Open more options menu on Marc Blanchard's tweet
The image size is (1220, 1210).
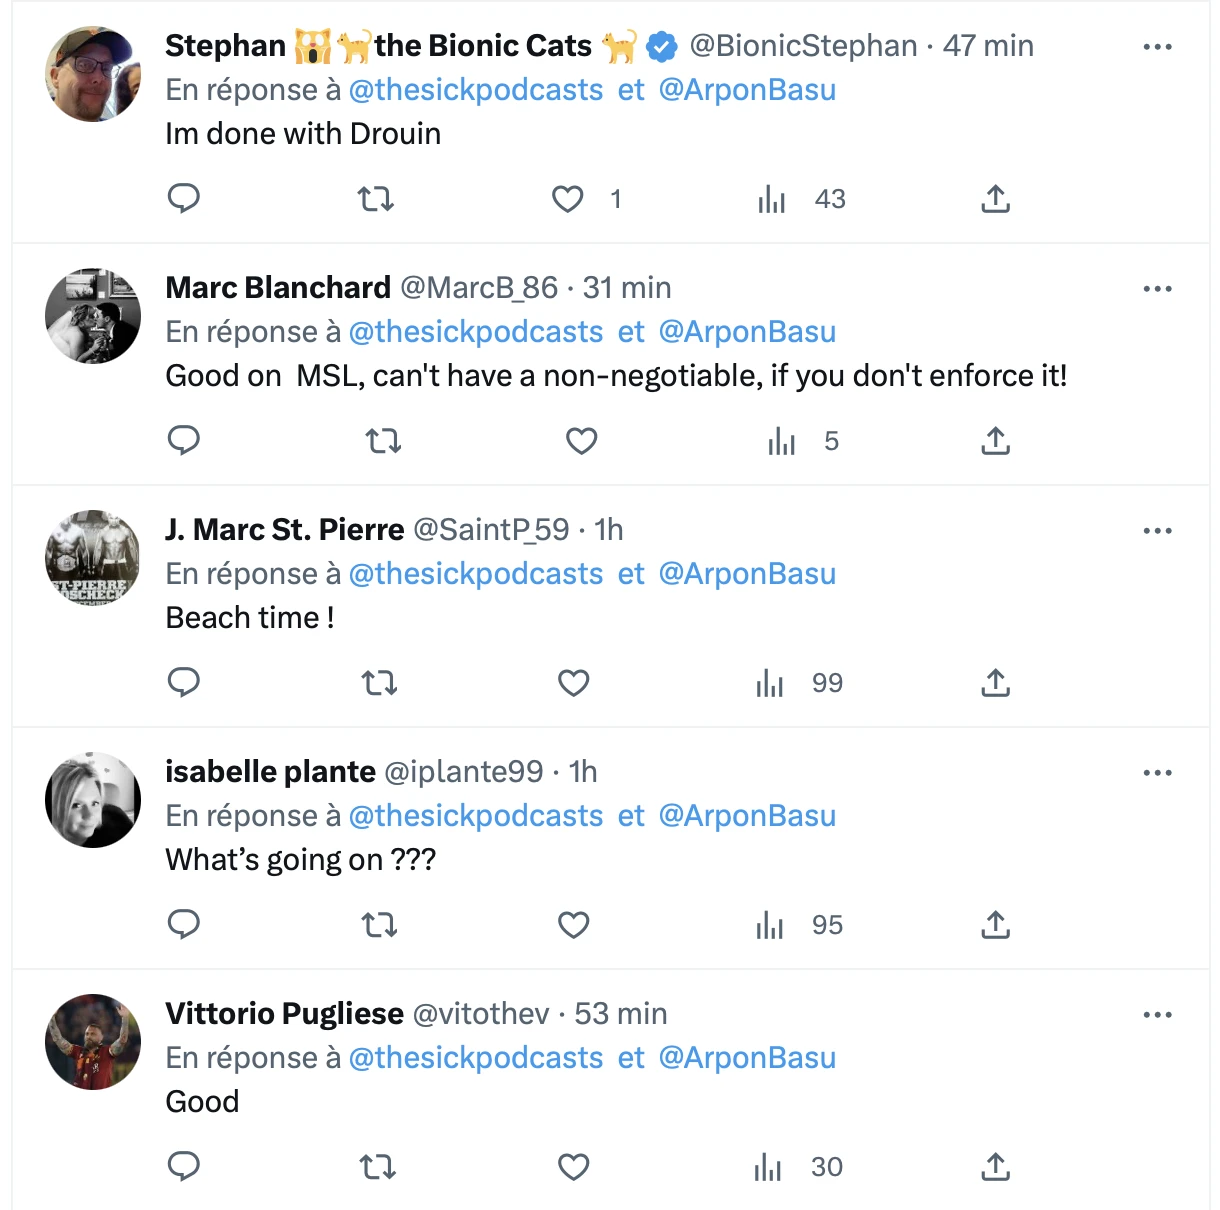tap(1157, 289)
